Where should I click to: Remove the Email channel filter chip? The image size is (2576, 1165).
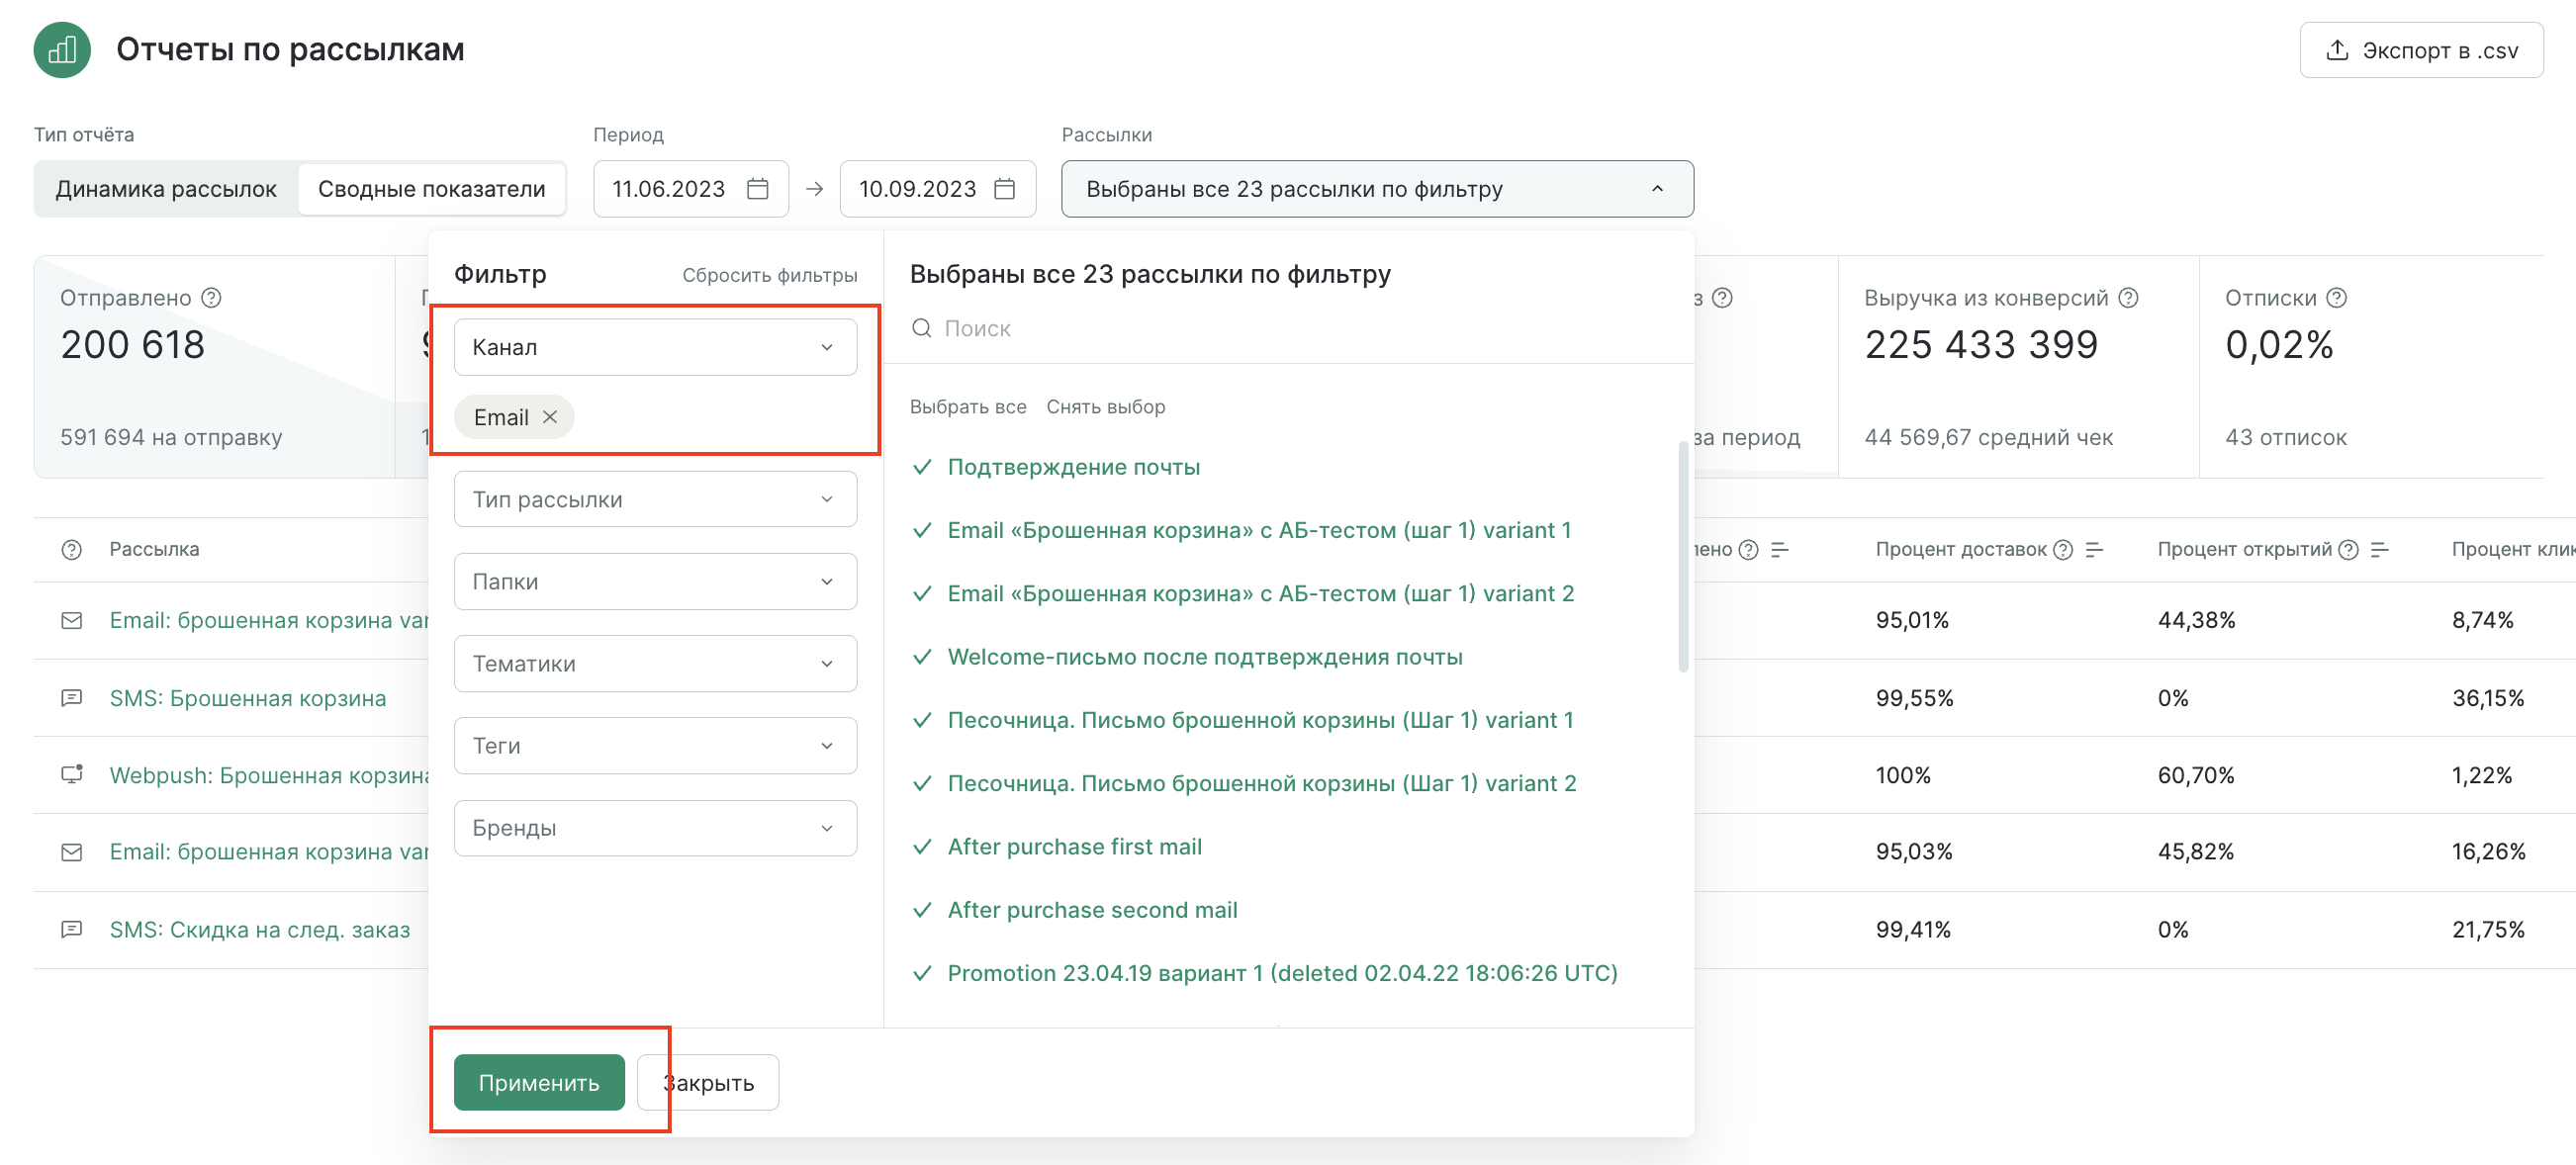pos(550,417)
